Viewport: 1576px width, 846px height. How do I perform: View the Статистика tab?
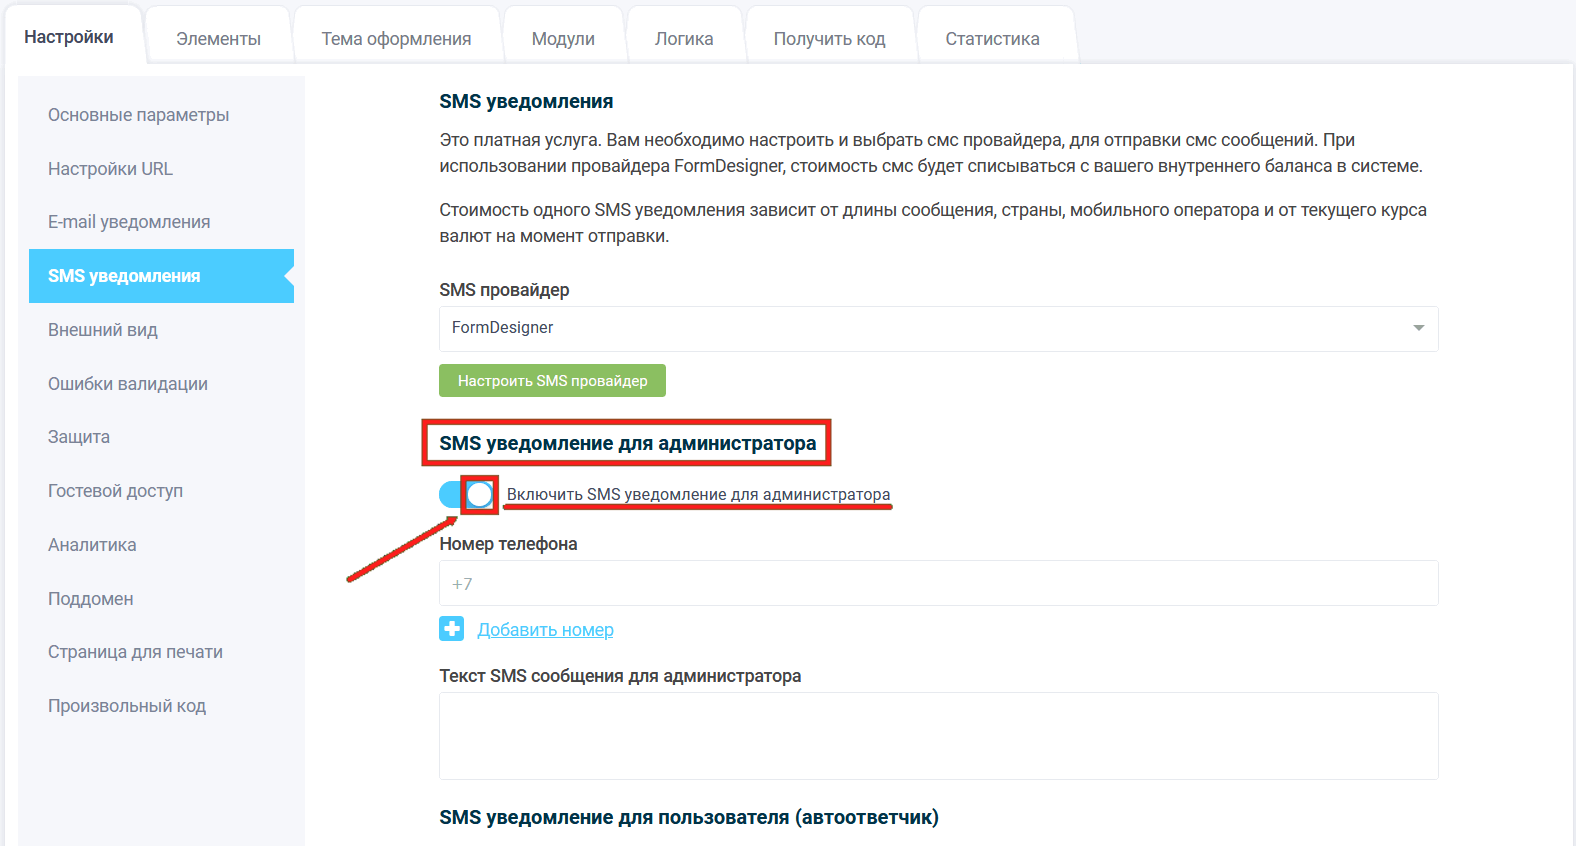point(992,39)
